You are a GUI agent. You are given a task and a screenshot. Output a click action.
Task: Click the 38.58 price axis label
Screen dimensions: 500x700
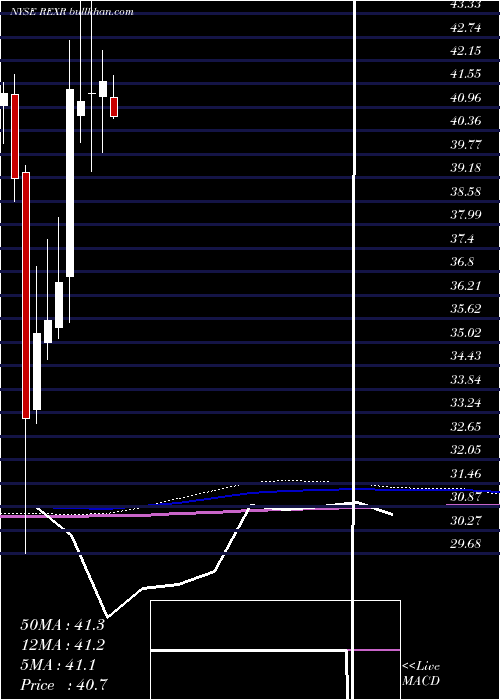pos(466,192)
